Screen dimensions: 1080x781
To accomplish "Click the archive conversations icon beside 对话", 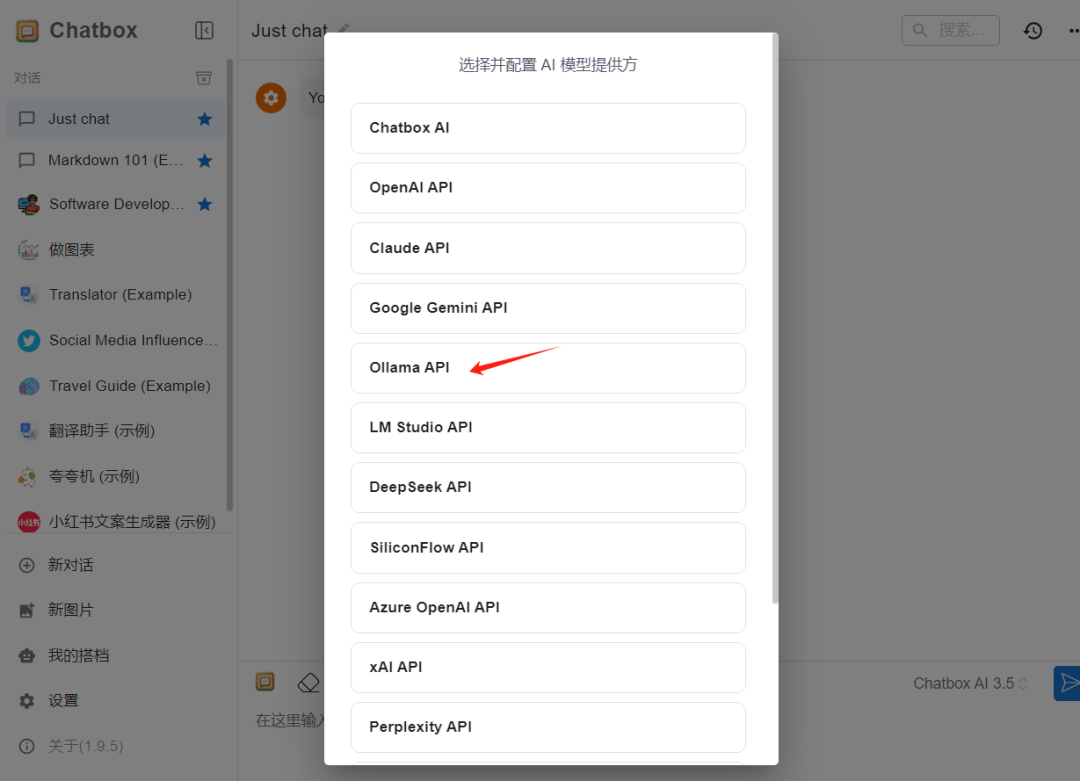I will 204,78.
